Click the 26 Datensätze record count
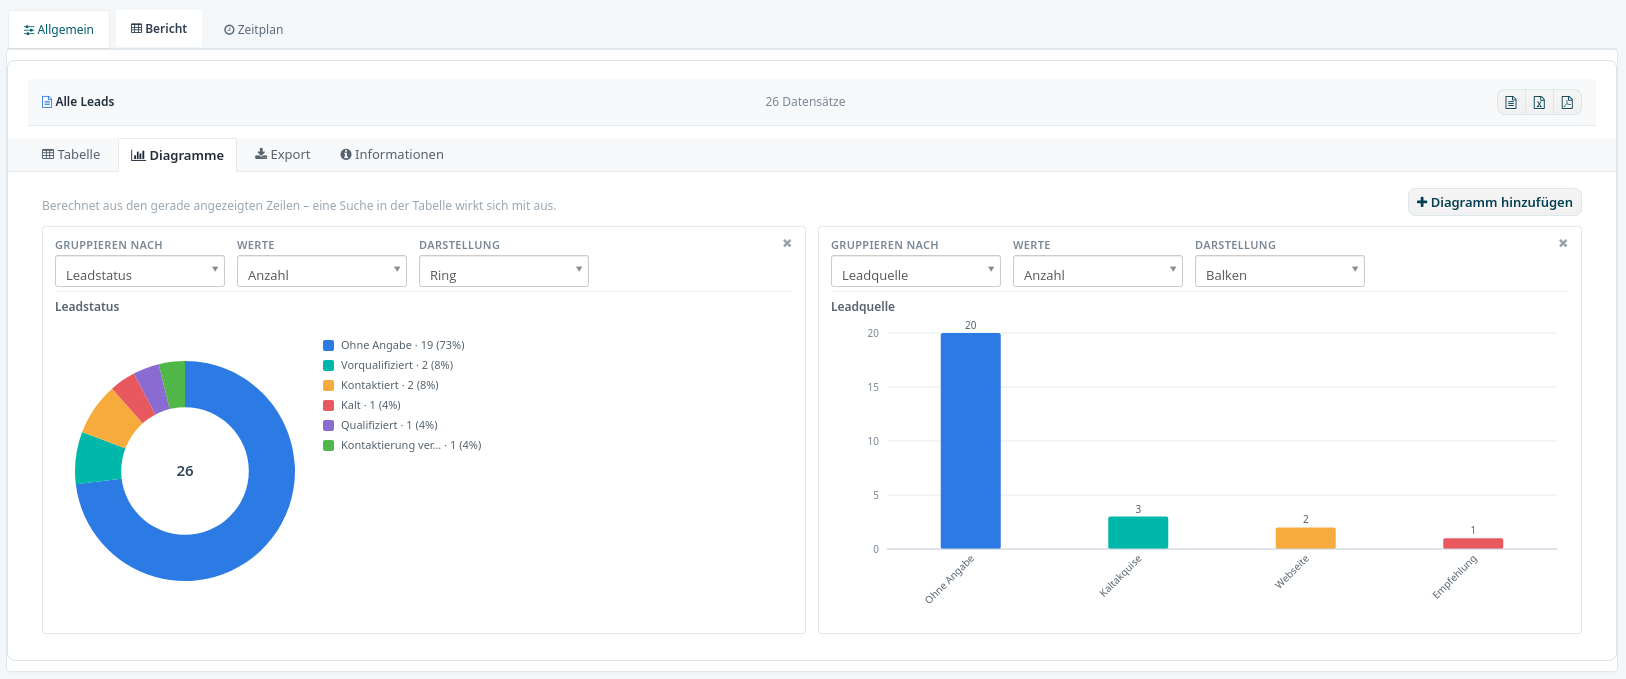 [x=806, y=102]
